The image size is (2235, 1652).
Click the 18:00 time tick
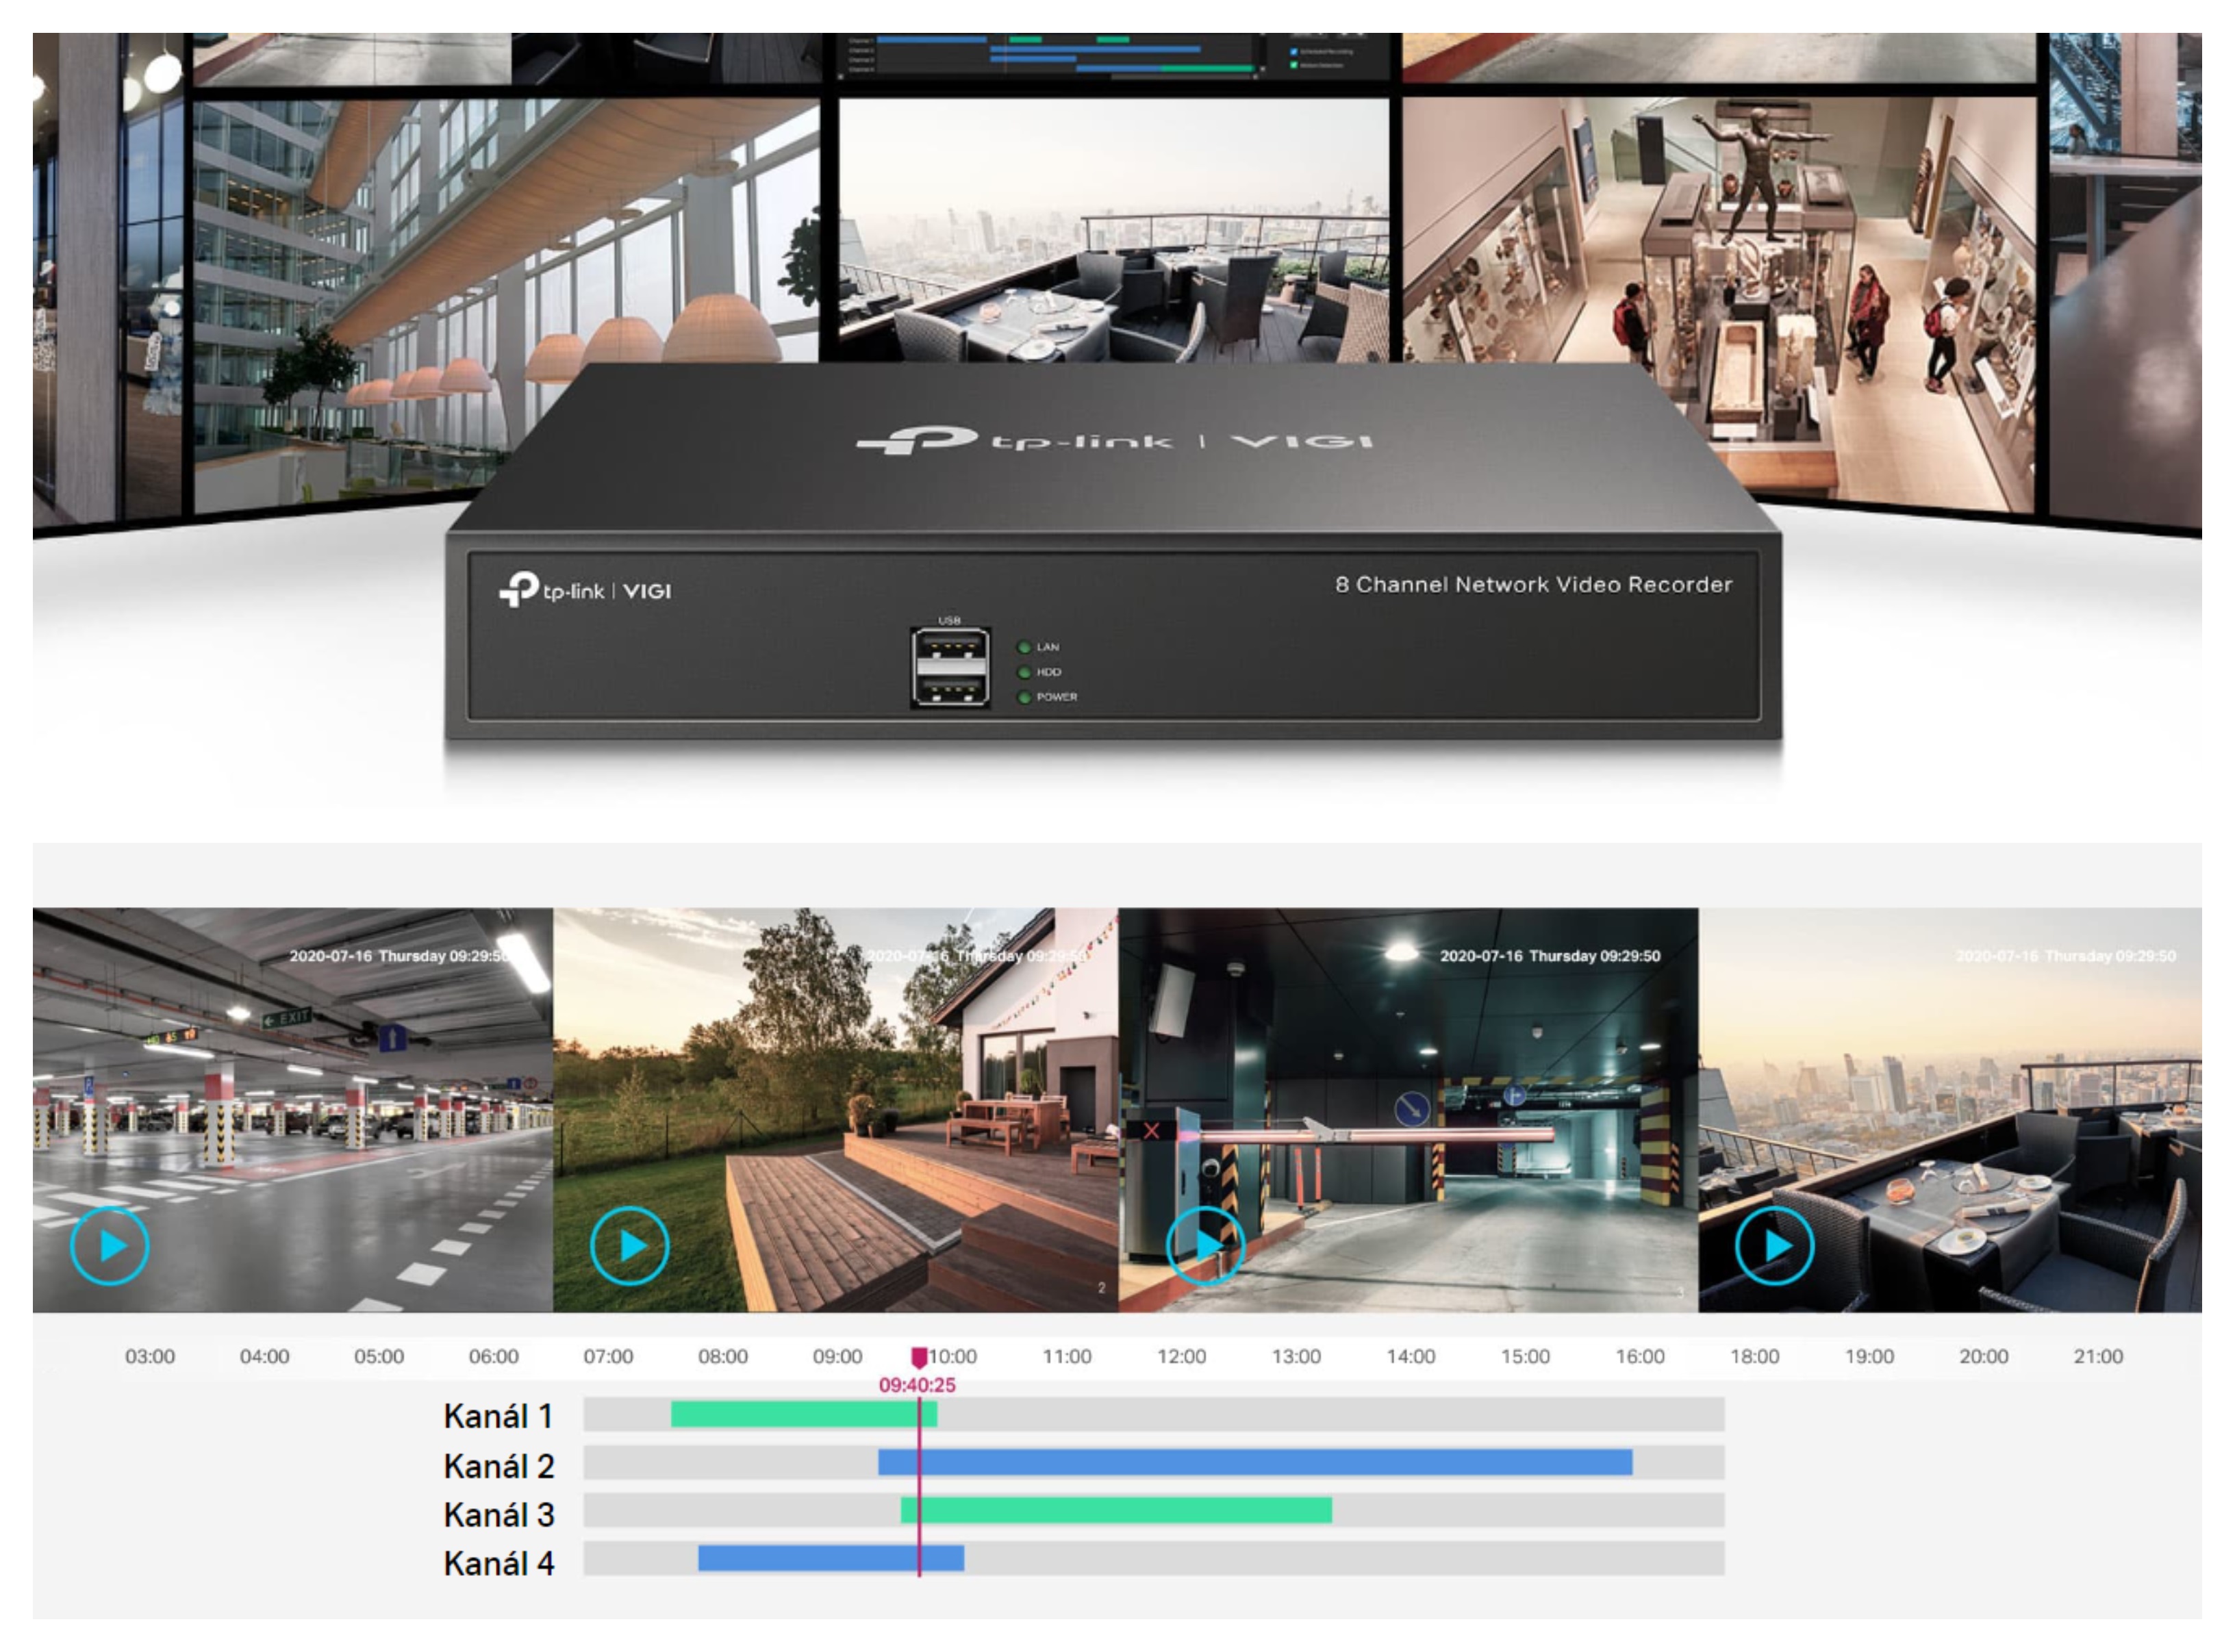click(x=1754, y=1356)
